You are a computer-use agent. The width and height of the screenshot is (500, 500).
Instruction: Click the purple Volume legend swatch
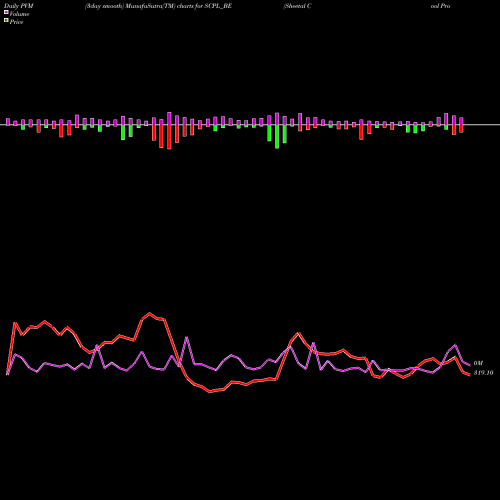[x=6, y=13]
